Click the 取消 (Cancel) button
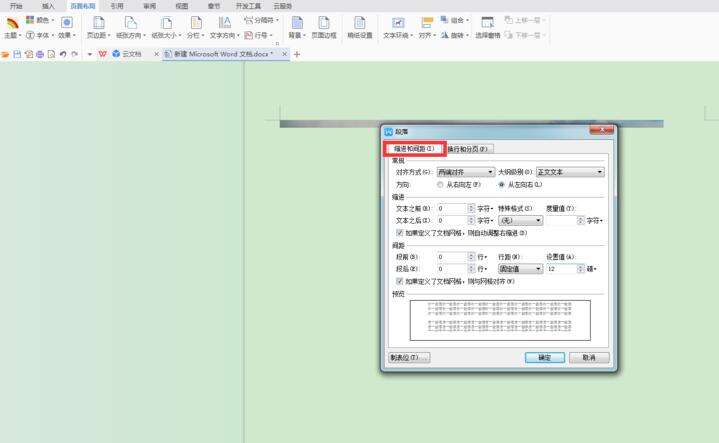This screenshot has height=443, width=719. tap(589, 358)
